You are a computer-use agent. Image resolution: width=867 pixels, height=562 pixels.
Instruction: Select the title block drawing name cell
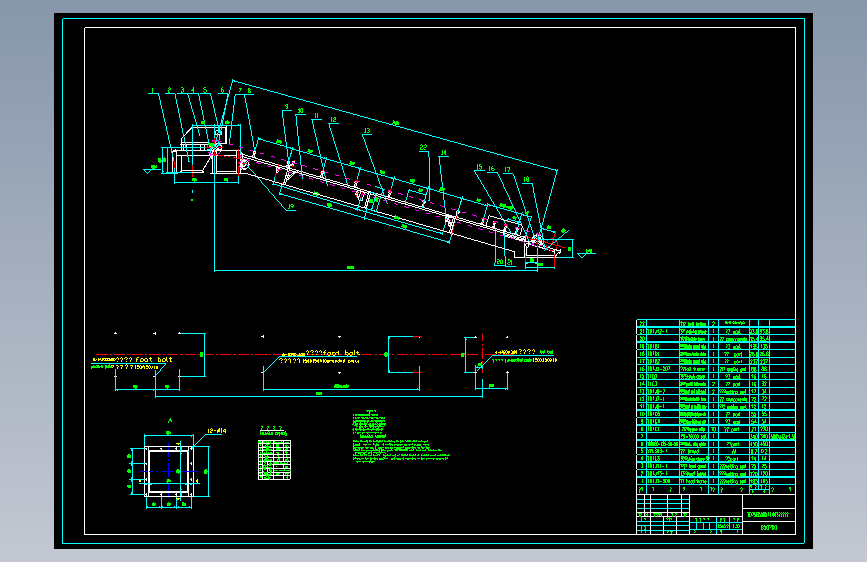tap(769, 514)
